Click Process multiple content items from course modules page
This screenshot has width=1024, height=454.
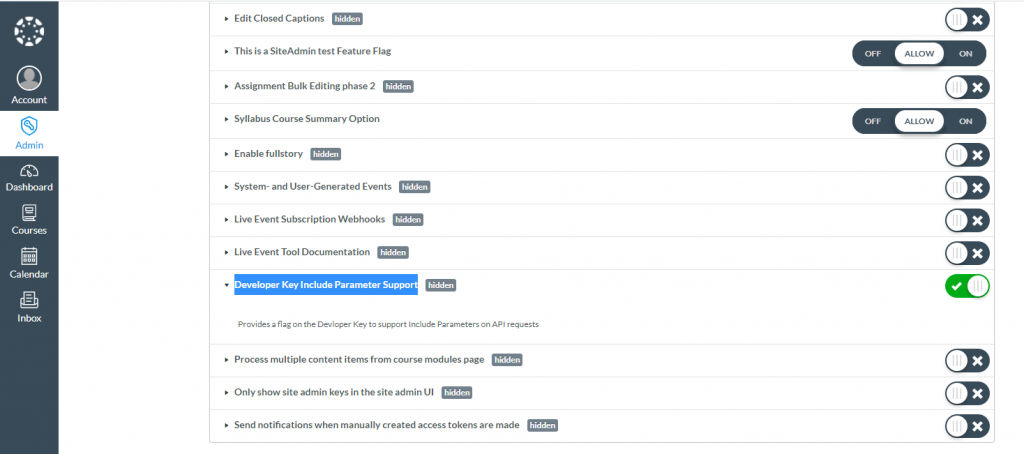tap(359, 359)
